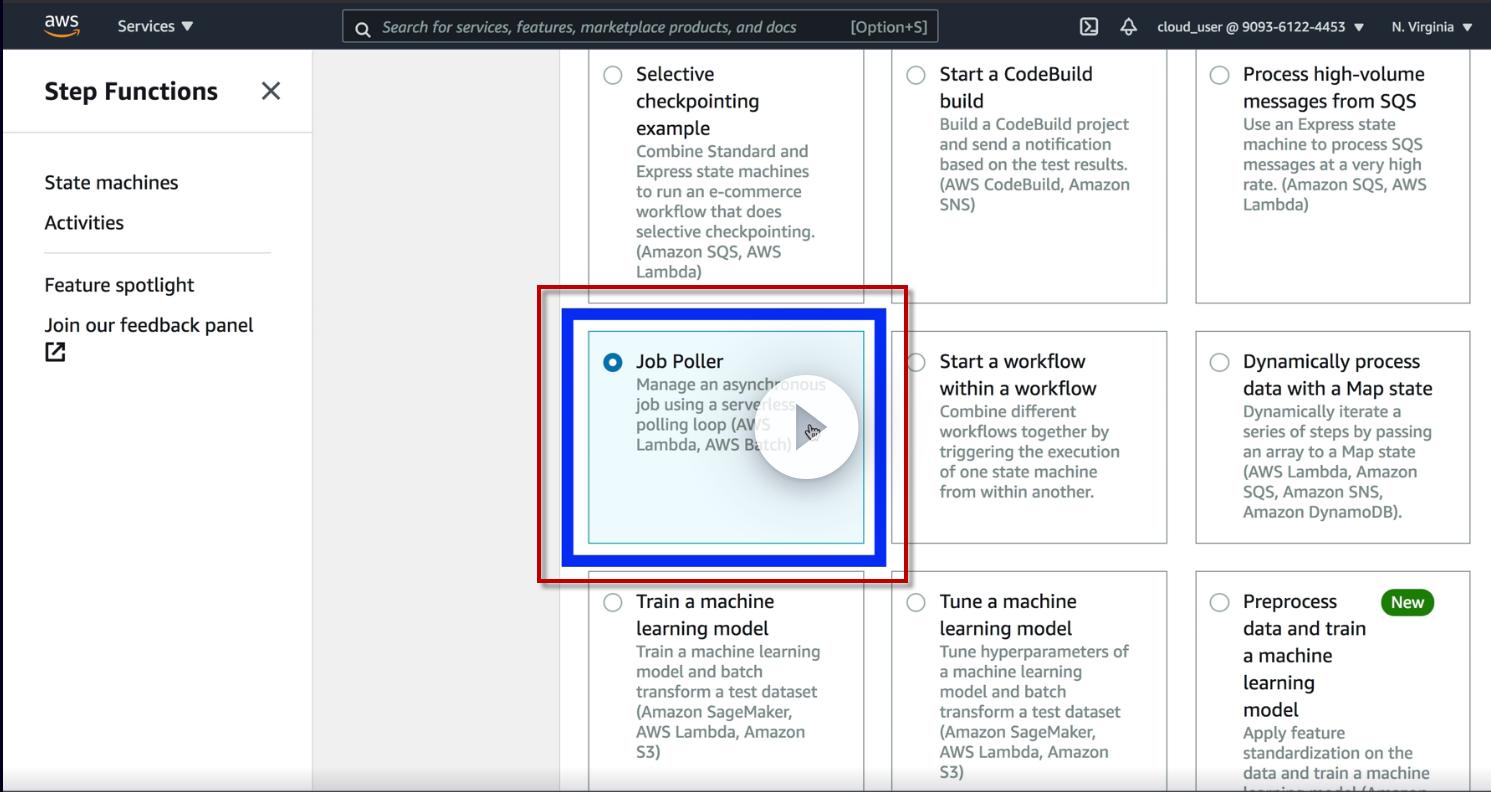Click the '[Option+S]' shortcut hint

[889, 27]
